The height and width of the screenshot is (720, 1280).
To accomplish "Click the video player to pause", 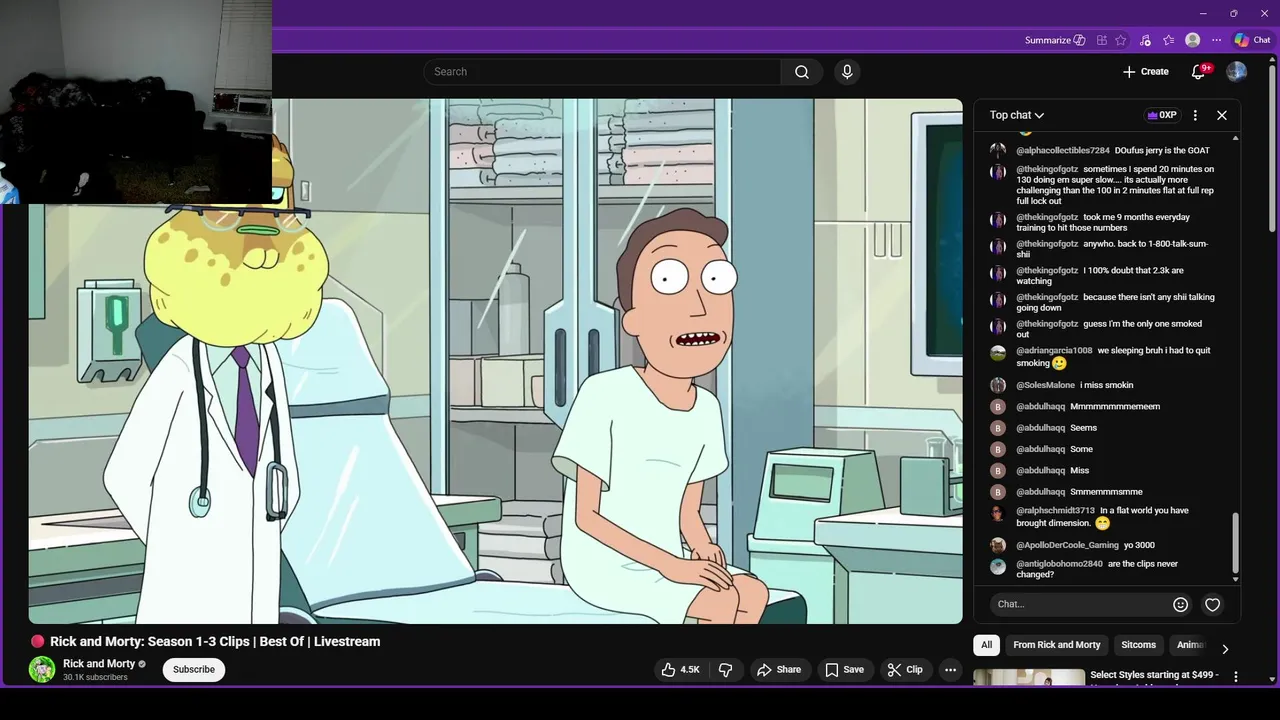I will tap(495, 362).
